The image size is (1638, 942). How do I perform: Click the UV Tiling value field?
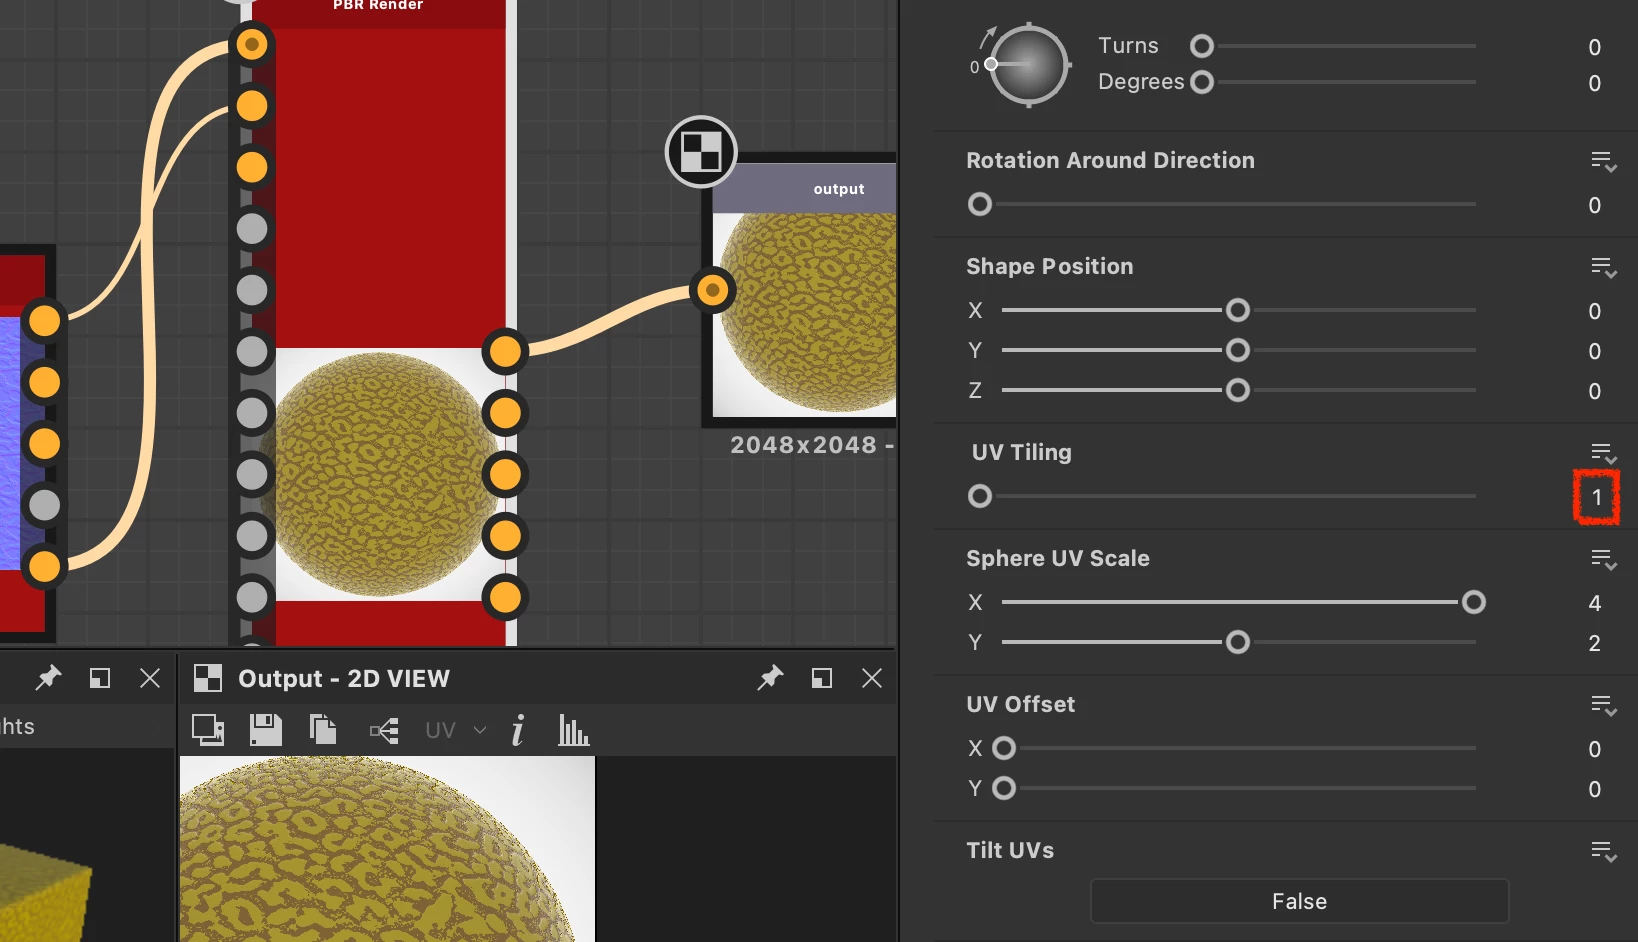point(1596,497)
